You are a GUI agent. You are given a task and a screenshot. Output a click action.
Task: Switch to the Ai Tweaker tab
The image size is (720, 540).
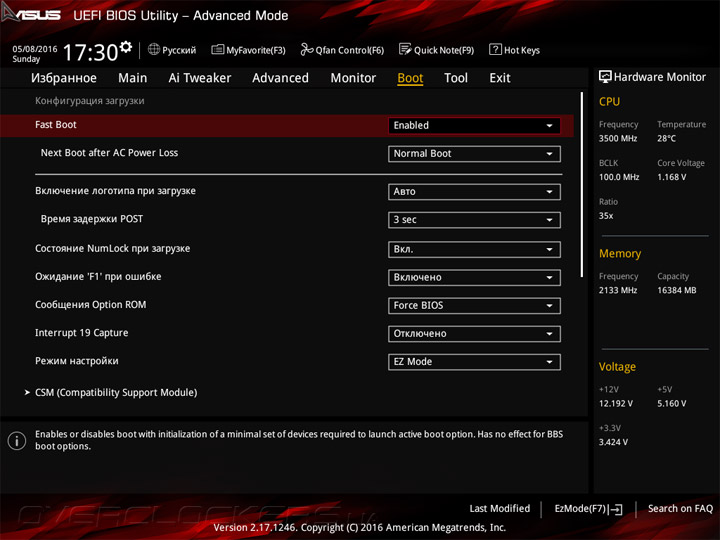point(200,78)
